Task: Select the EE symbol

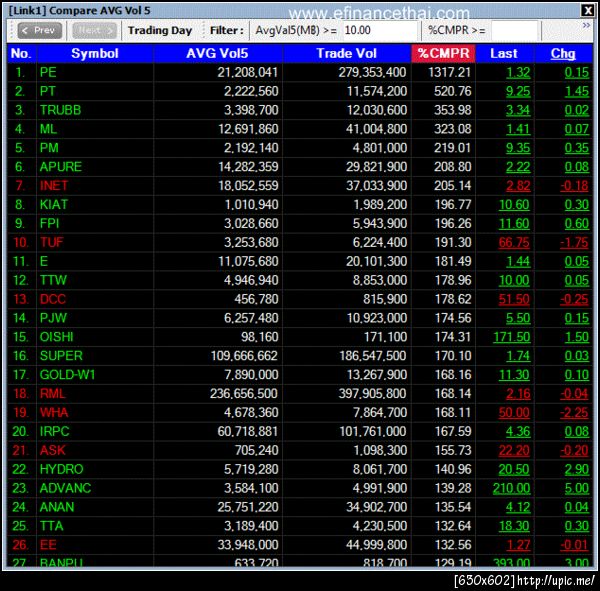Action: click(x=48, y=545)
